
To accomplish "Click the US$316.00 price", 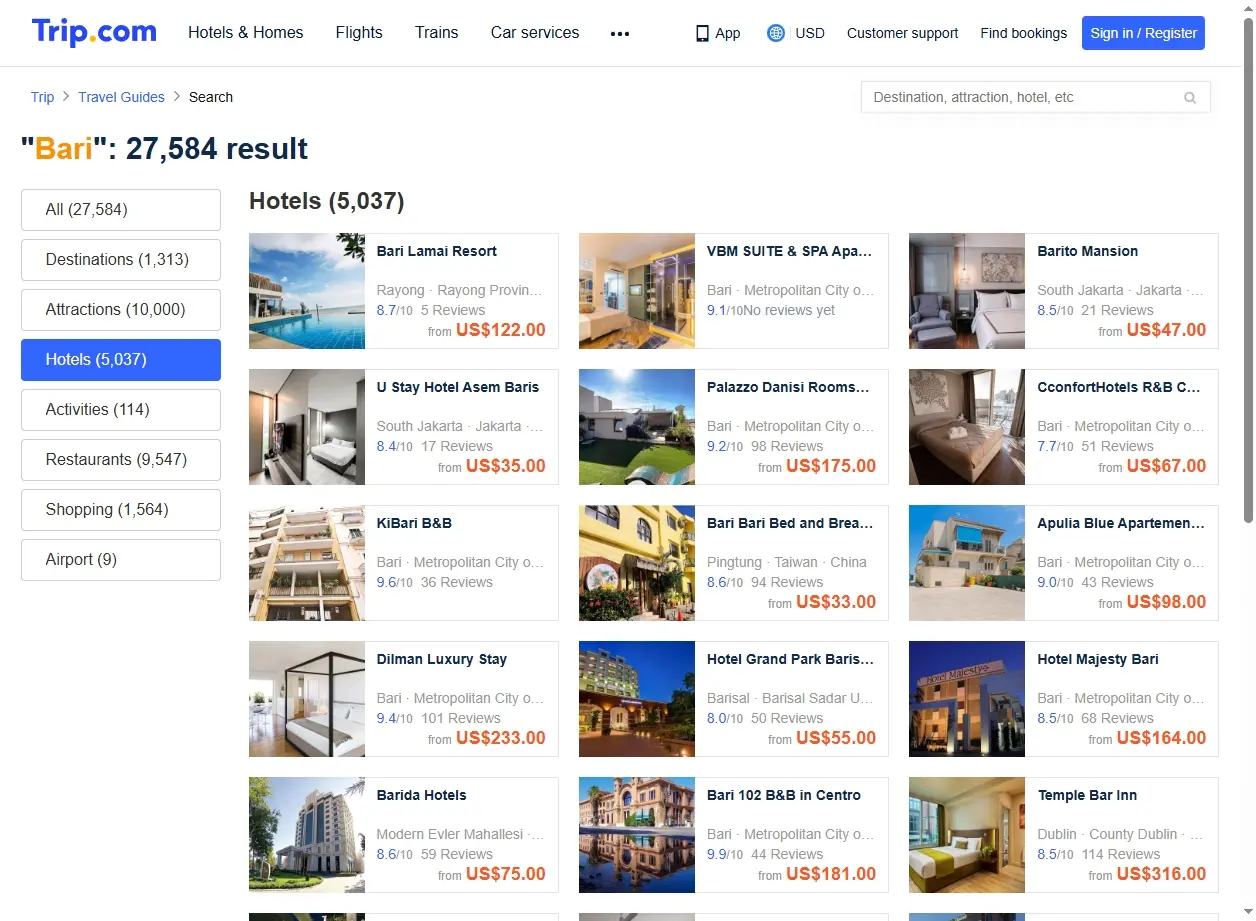I will (1161, 874).
